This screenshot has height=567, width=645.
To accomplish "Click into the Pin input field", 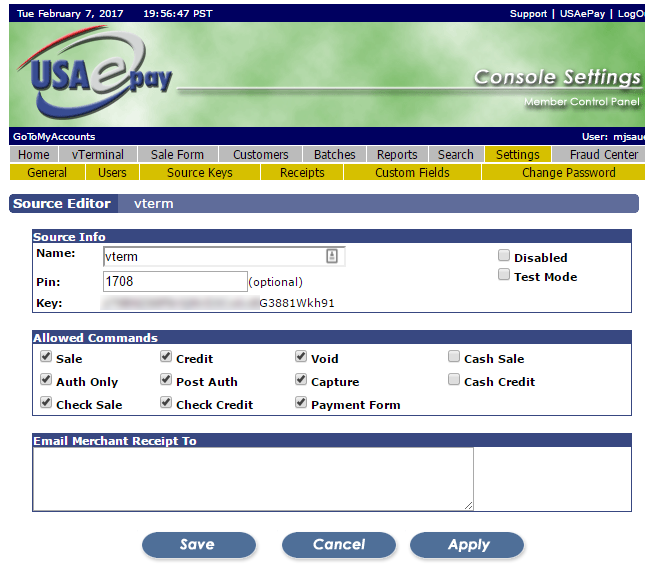I will [x=175, y=281].
